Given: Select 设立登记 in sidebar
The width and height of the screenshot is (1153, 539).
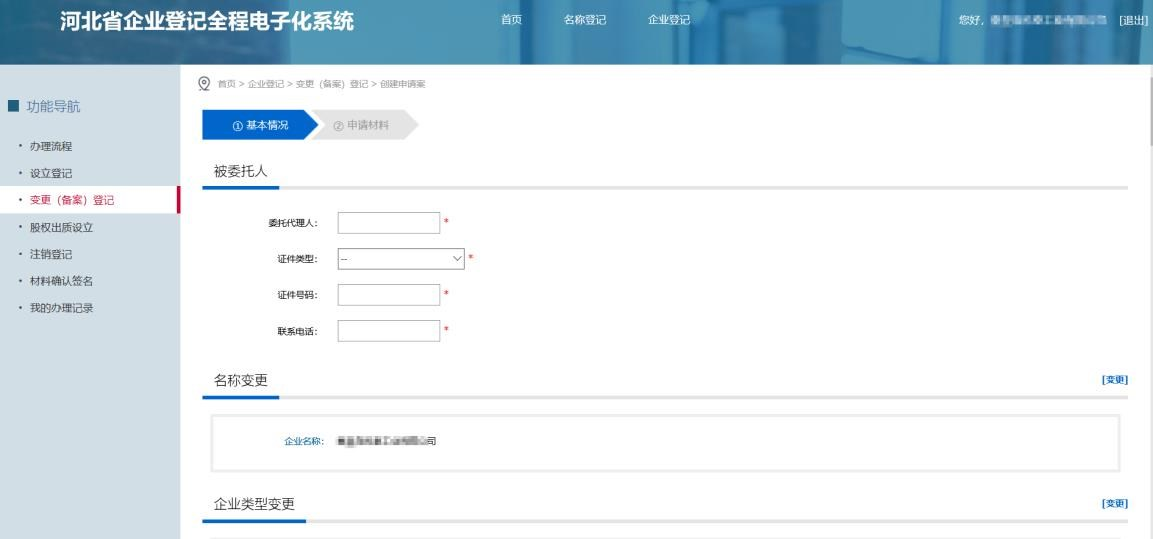Looking at the screenshot, I should pos(51,173).
